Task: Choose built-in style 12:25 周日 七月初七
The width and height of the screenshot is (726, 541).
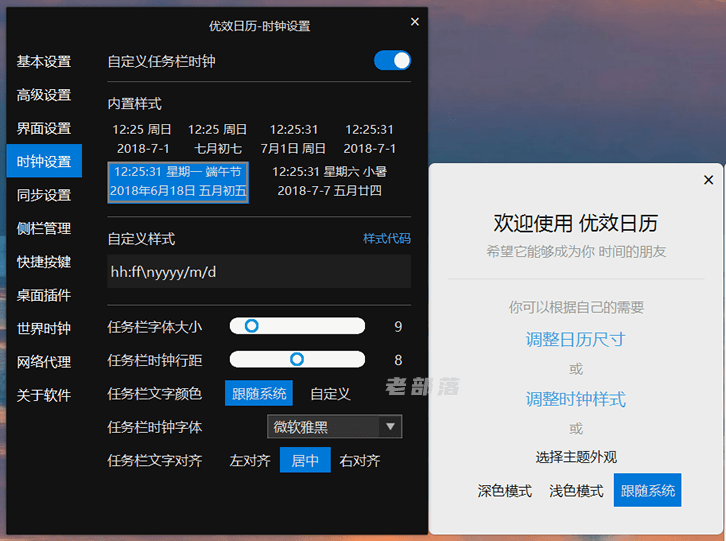Action: click(x=218, y=139)
